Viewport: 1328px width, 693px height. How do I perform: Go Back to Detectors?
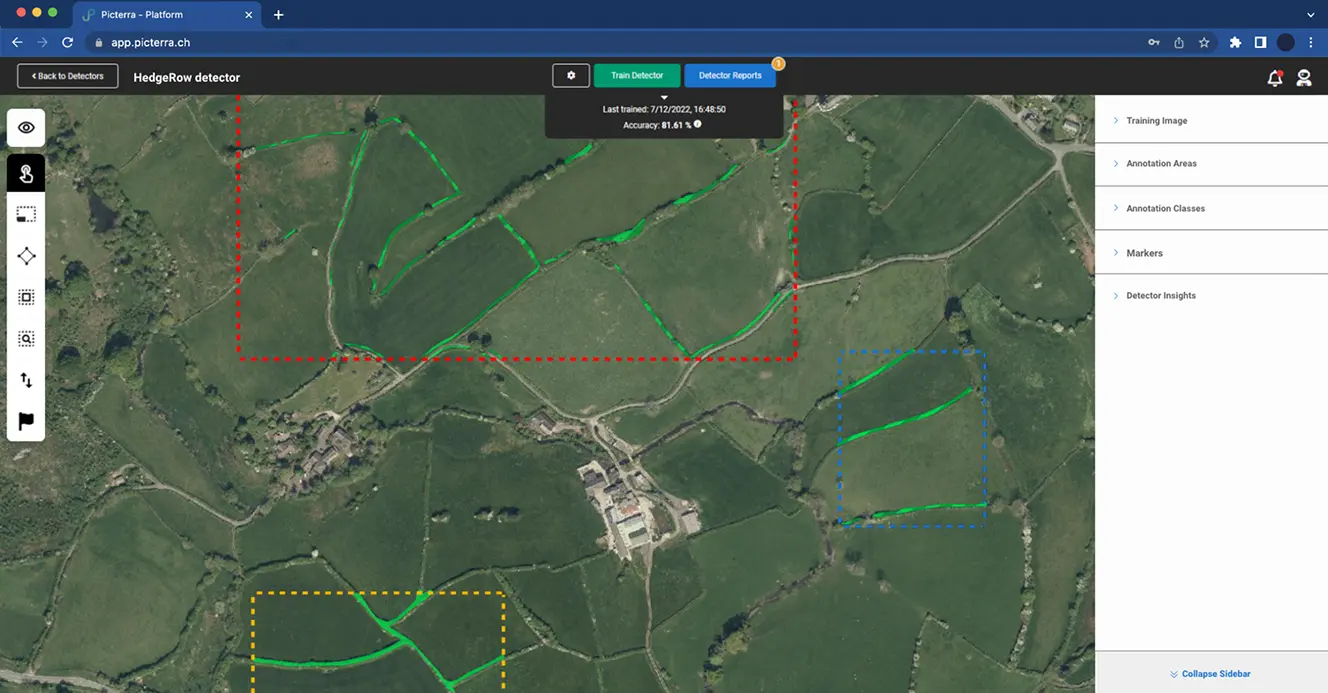coord(68,76)
